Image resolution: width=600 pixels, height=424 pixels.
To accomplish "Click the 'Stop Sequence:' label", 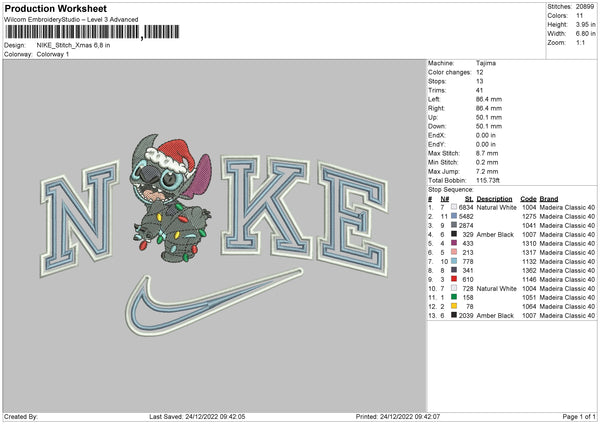I will [451, 190].
